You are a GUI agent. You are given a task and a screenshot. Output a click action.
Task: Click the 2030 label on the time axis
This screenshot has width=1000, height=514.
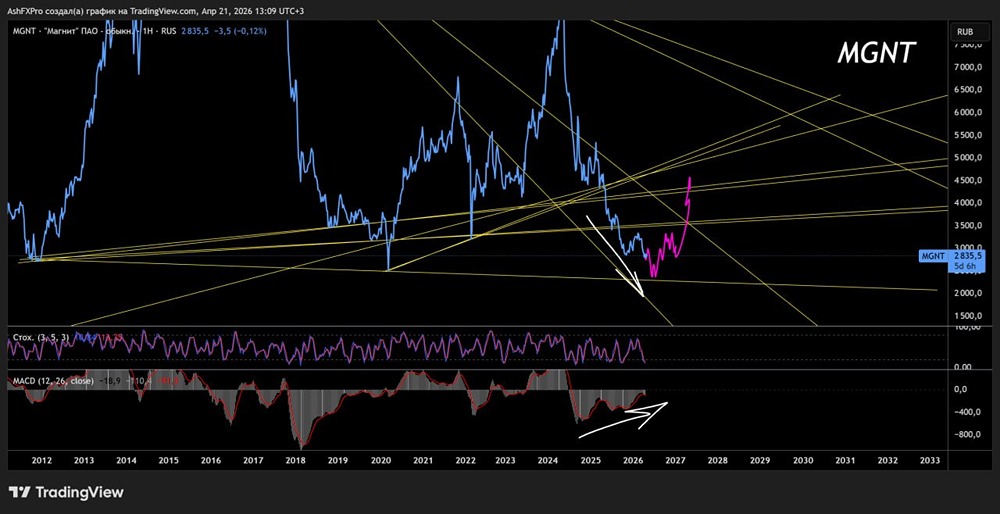pos(802,460)
